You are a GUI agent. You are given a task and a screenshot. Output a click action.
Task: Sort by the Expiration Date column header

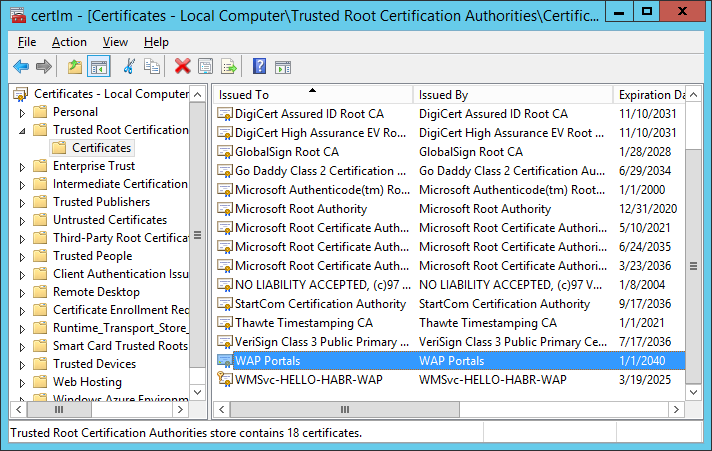pyautogui.click(x=649, y=95)
